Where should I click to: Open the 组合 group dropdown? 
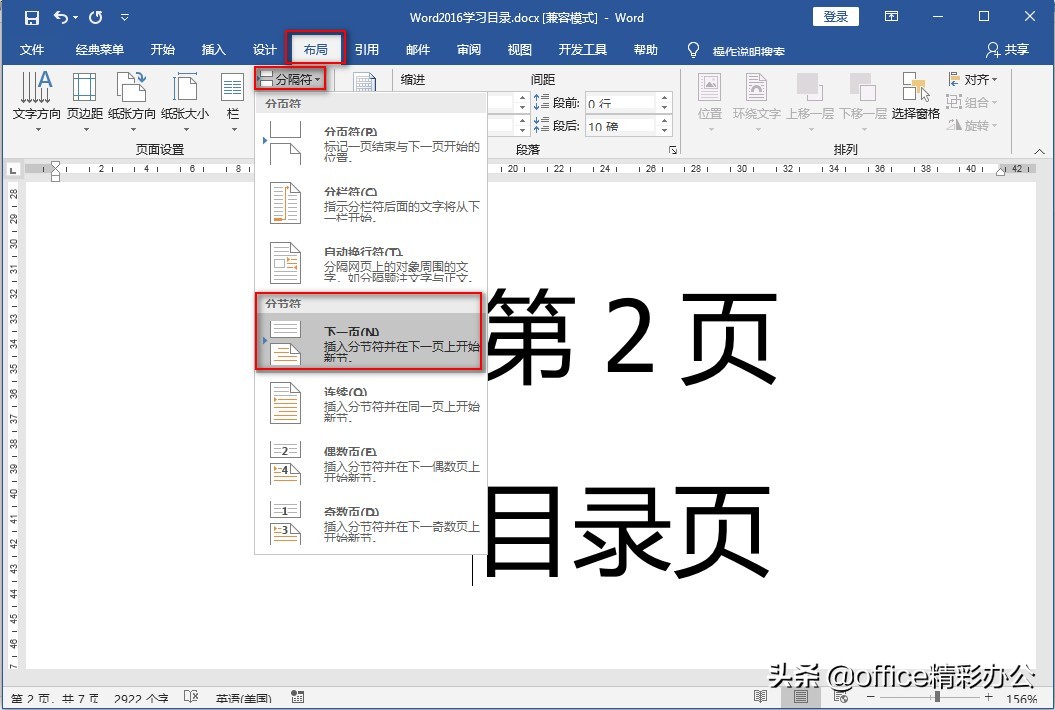tap(972, 102)
